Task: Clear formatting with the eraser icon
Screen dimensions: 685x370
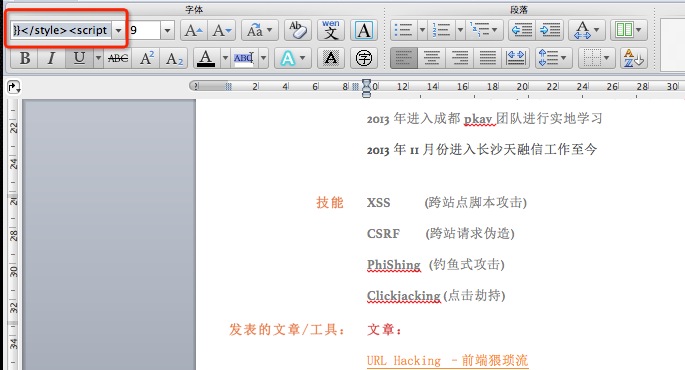Action: (x=298, y=30)
